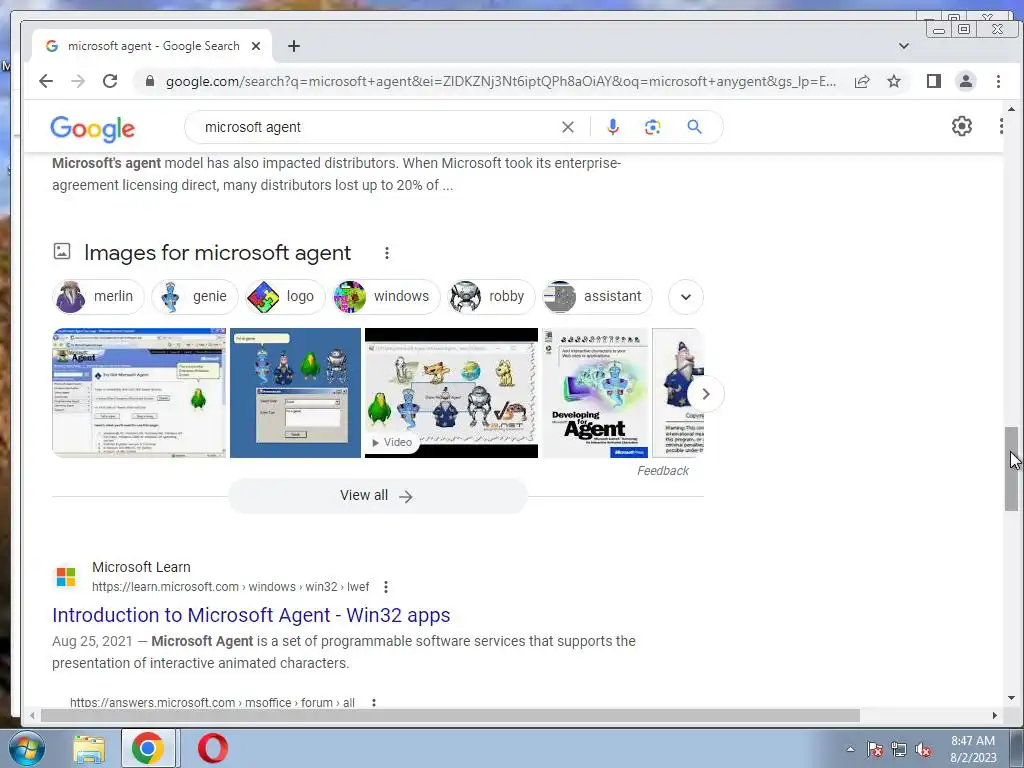View site information via the lock icon
1024x768 pixels.
(150, 81)
